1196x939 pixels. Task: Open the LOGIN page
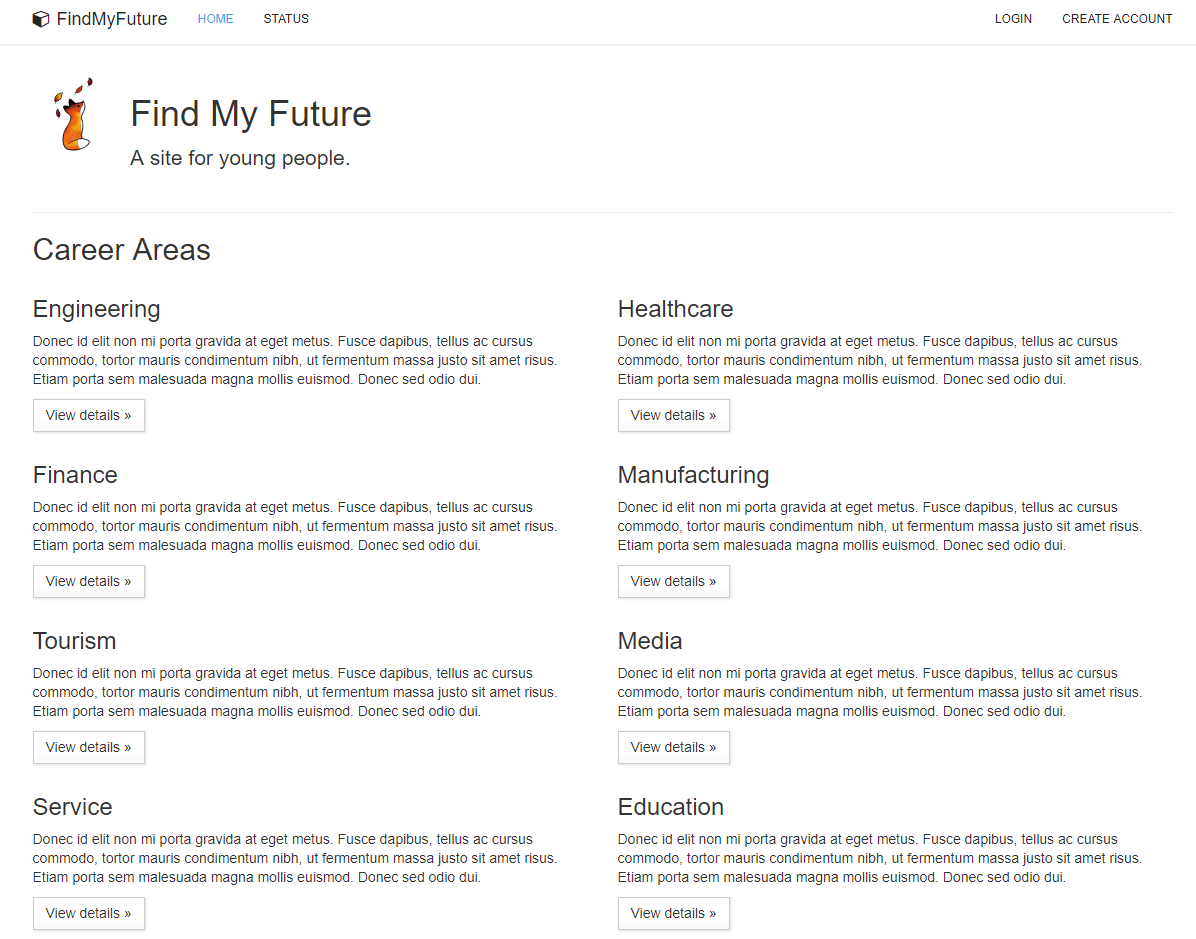coord(1013,18)
